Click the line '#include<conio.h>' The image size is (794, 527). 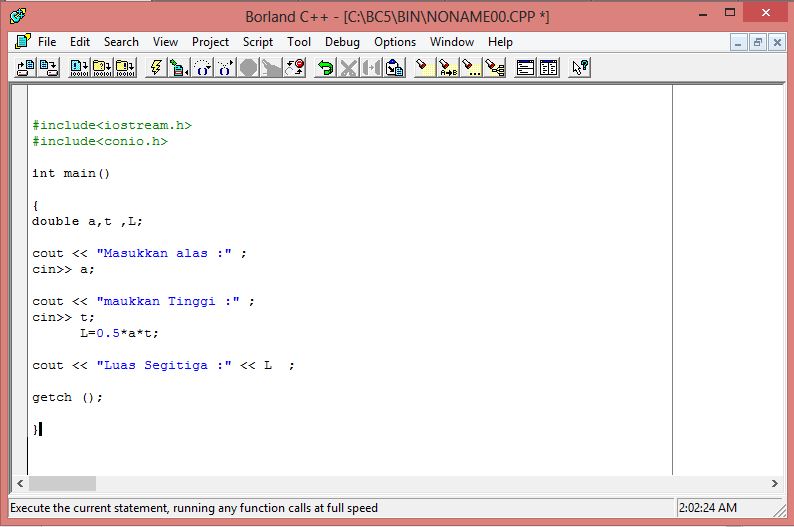click(x=100, y=141)
